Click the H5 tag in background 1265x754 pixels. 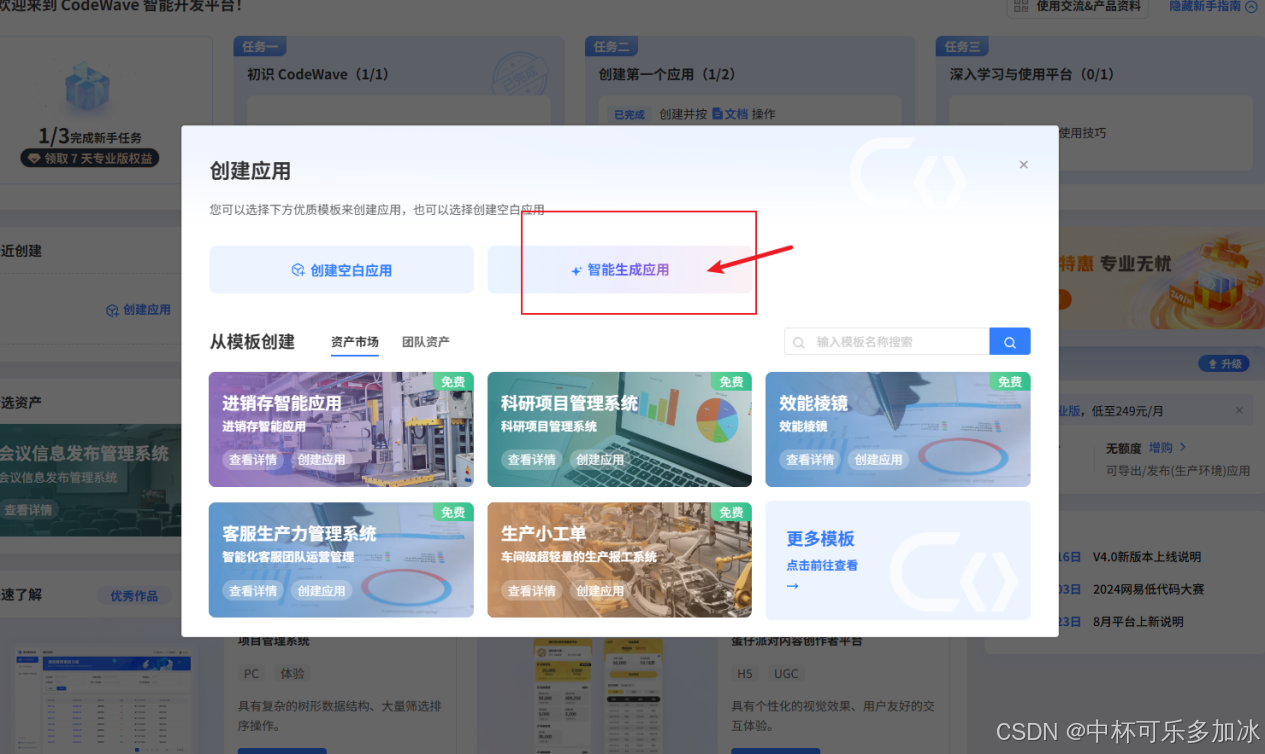[745, 674]
